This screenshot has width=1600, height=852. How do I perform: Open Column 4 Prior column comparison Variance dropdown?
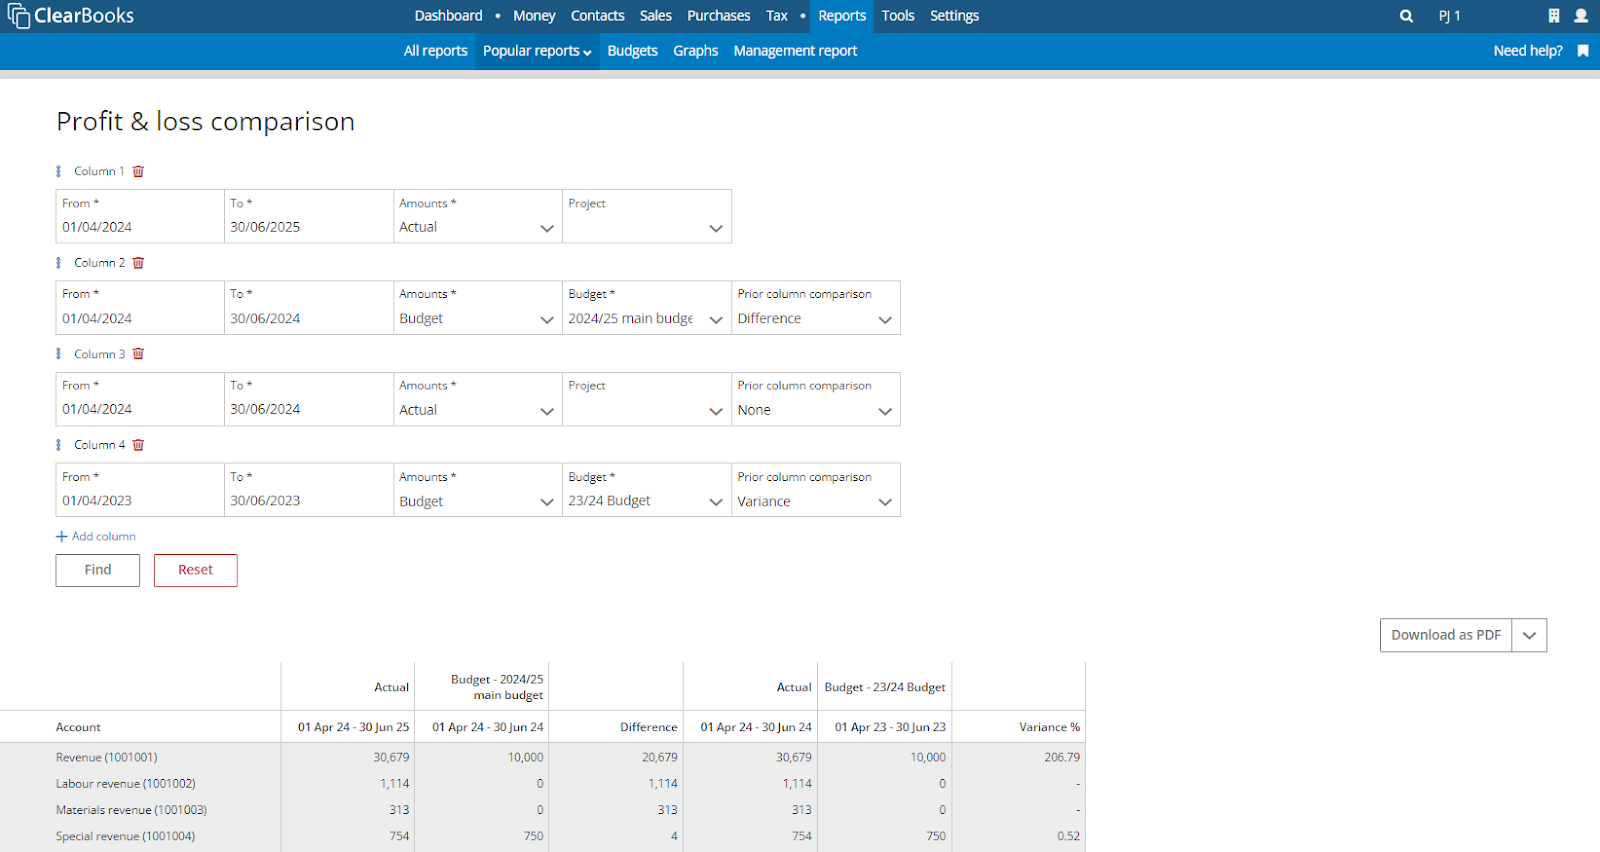(816, 490)
